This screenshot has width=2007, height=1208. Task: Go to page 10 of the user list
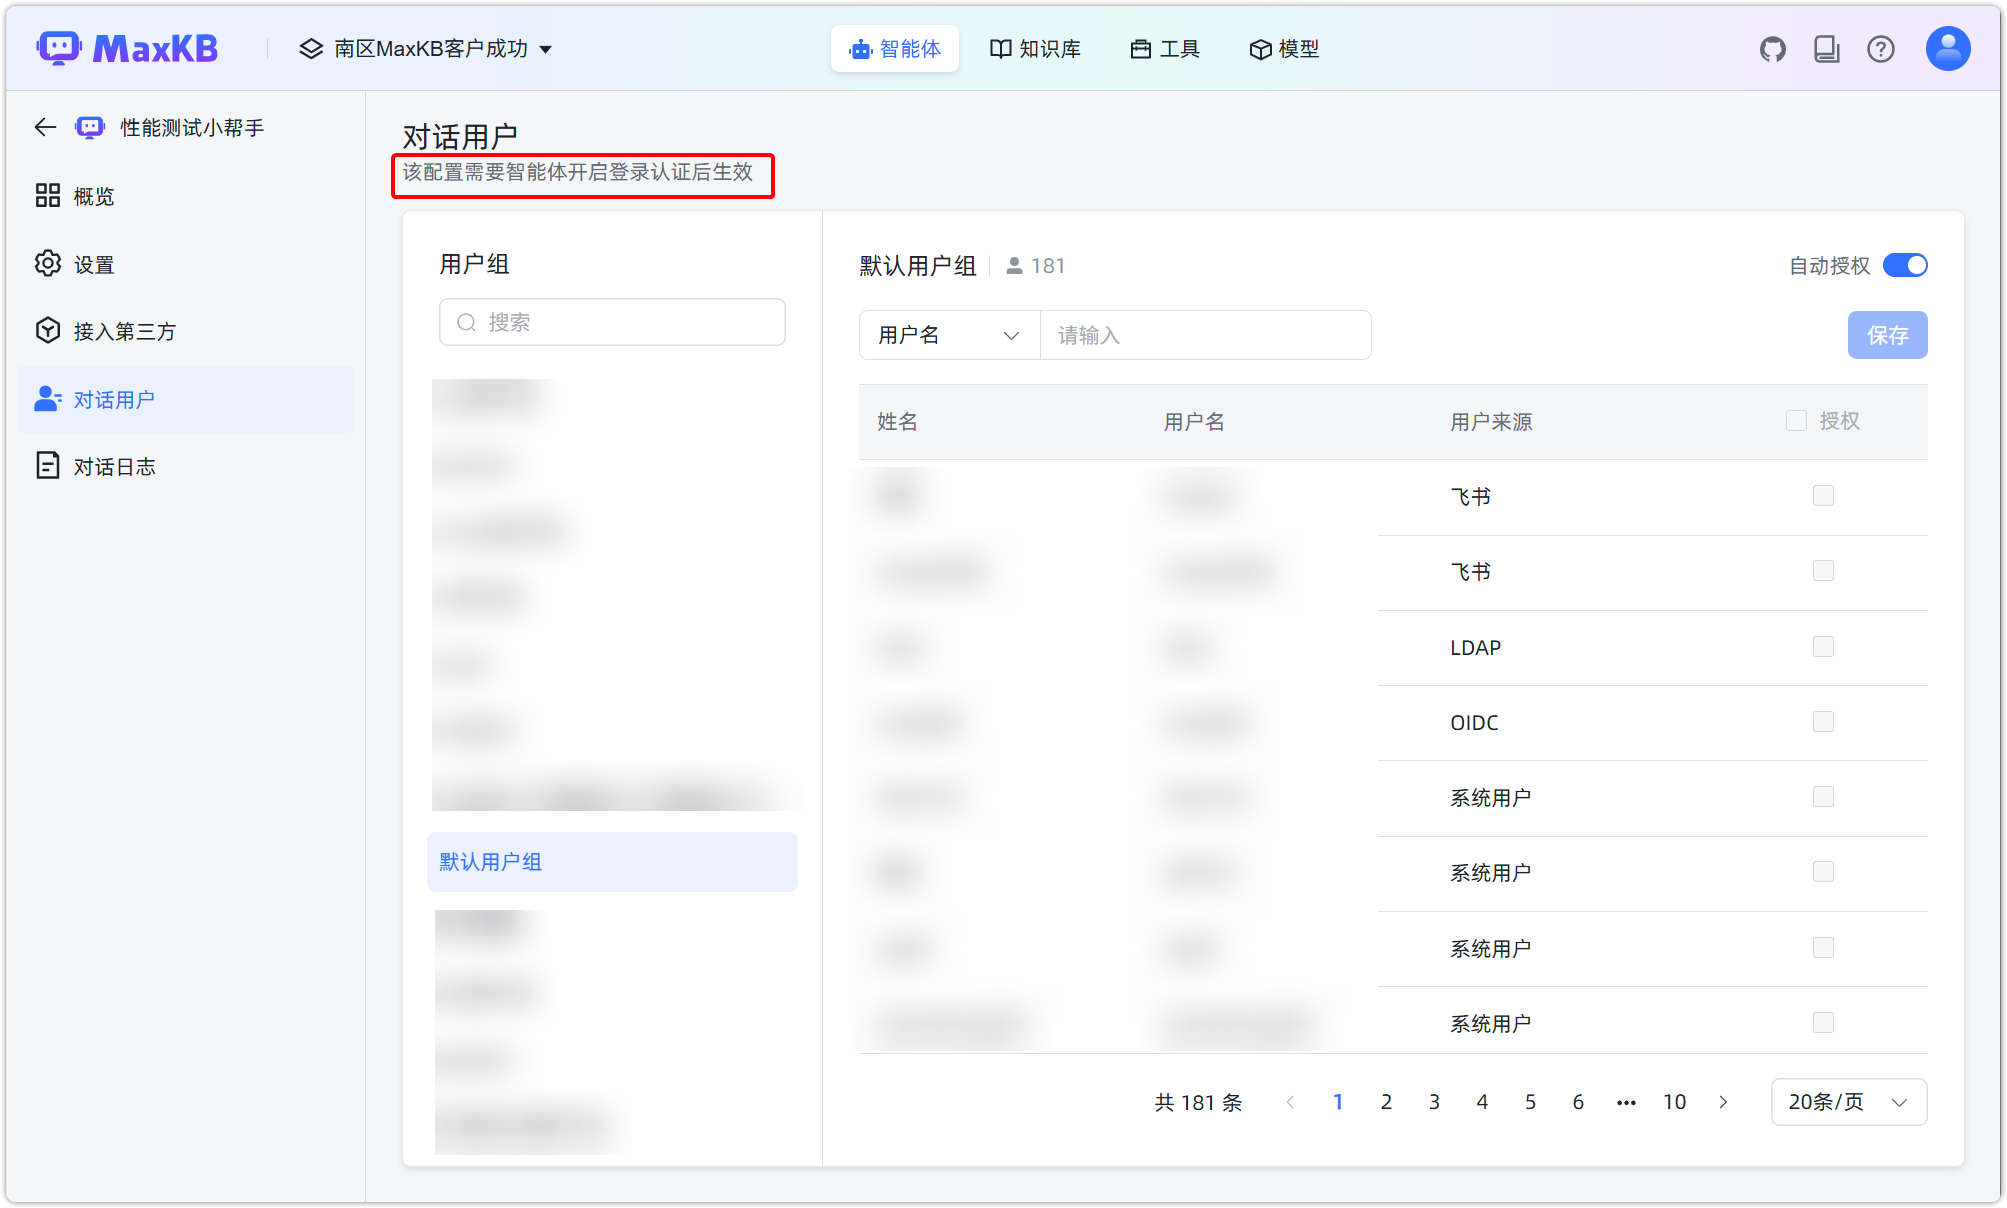pyautogui.click(x=1675, y=1101)
